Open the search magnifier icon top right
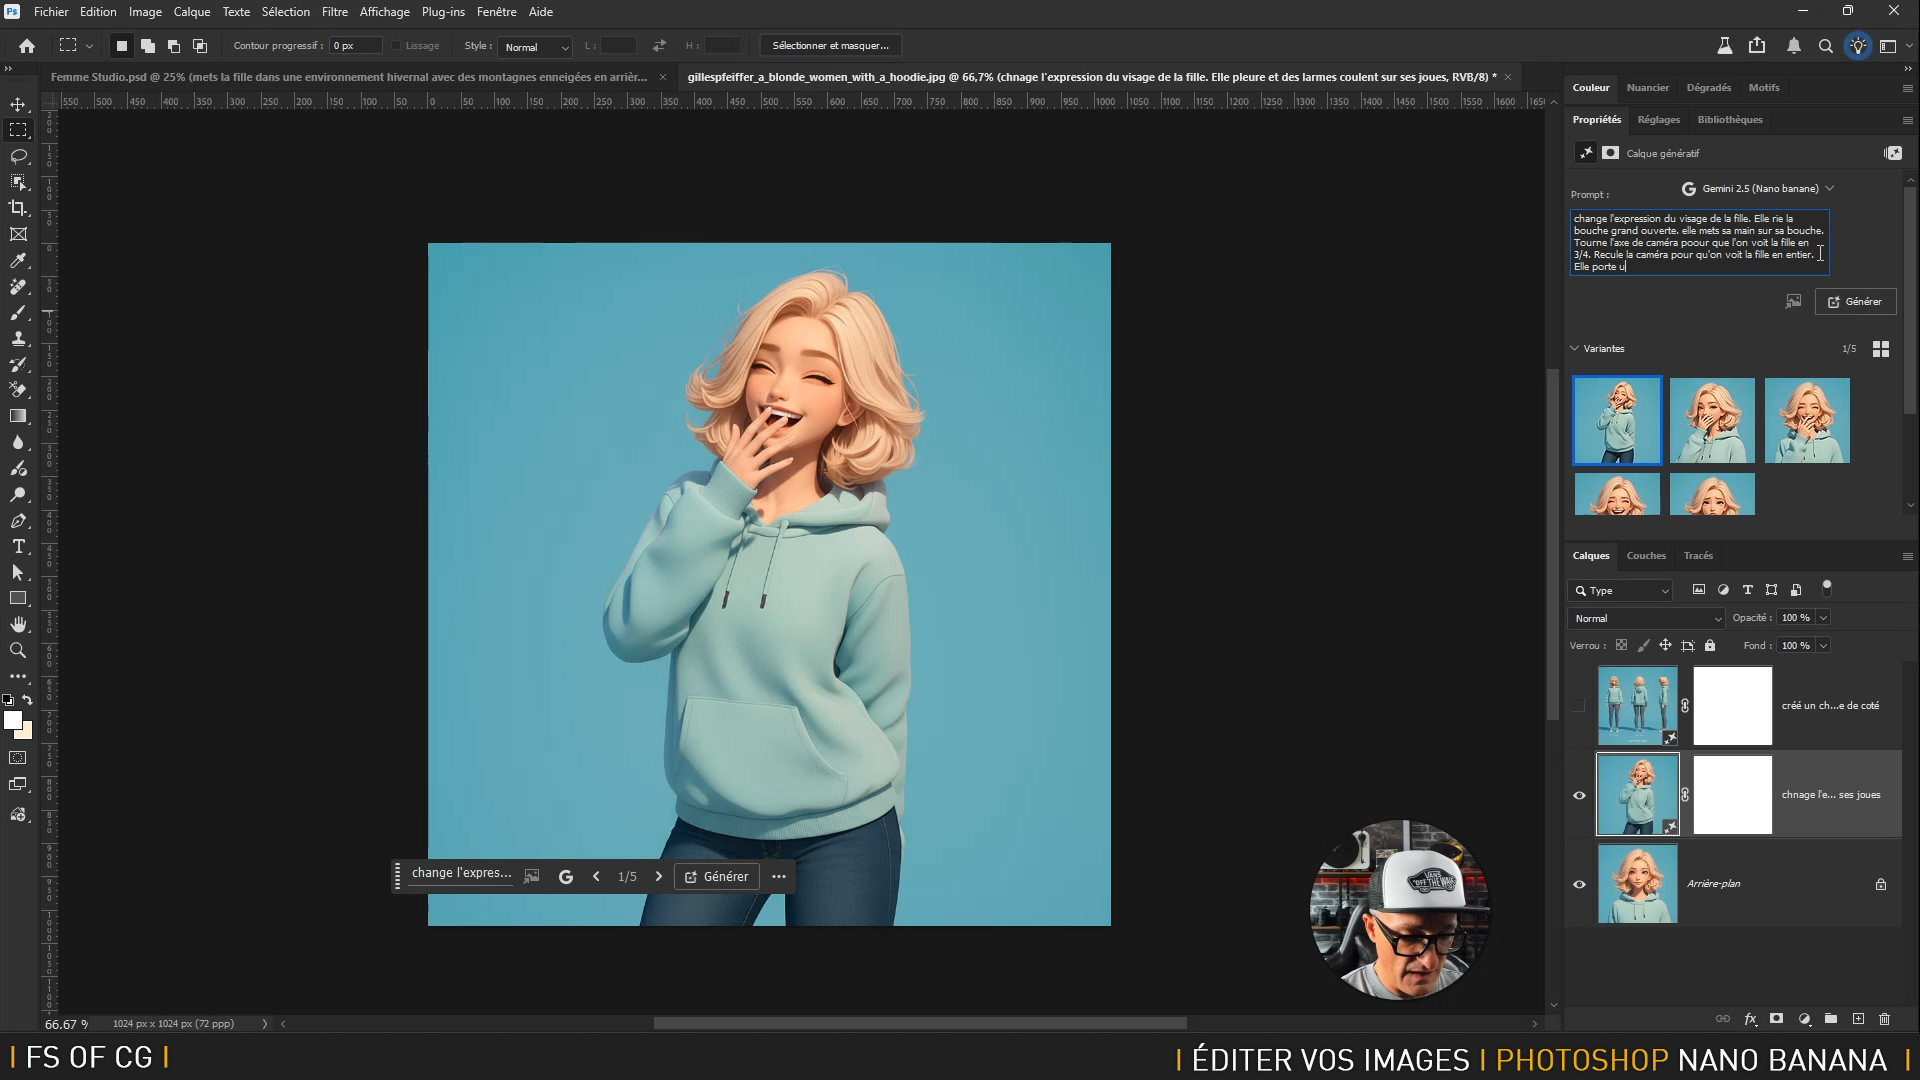Image resolution: width=1920 pixels, height=1080 pixels. pos(1825,46)
